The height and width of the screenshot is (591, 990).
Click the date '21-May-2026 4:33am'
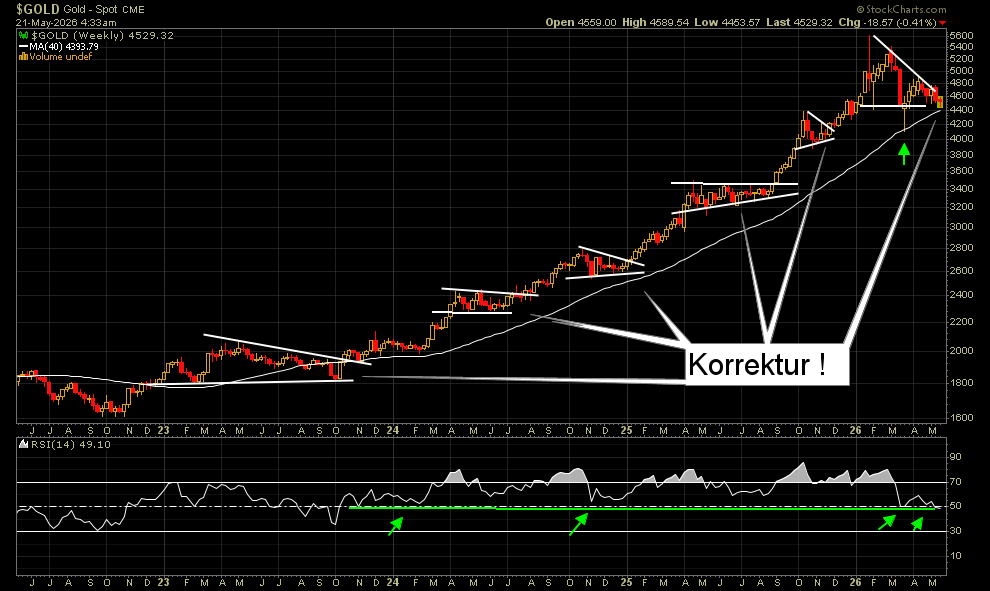tap(66, 22)
